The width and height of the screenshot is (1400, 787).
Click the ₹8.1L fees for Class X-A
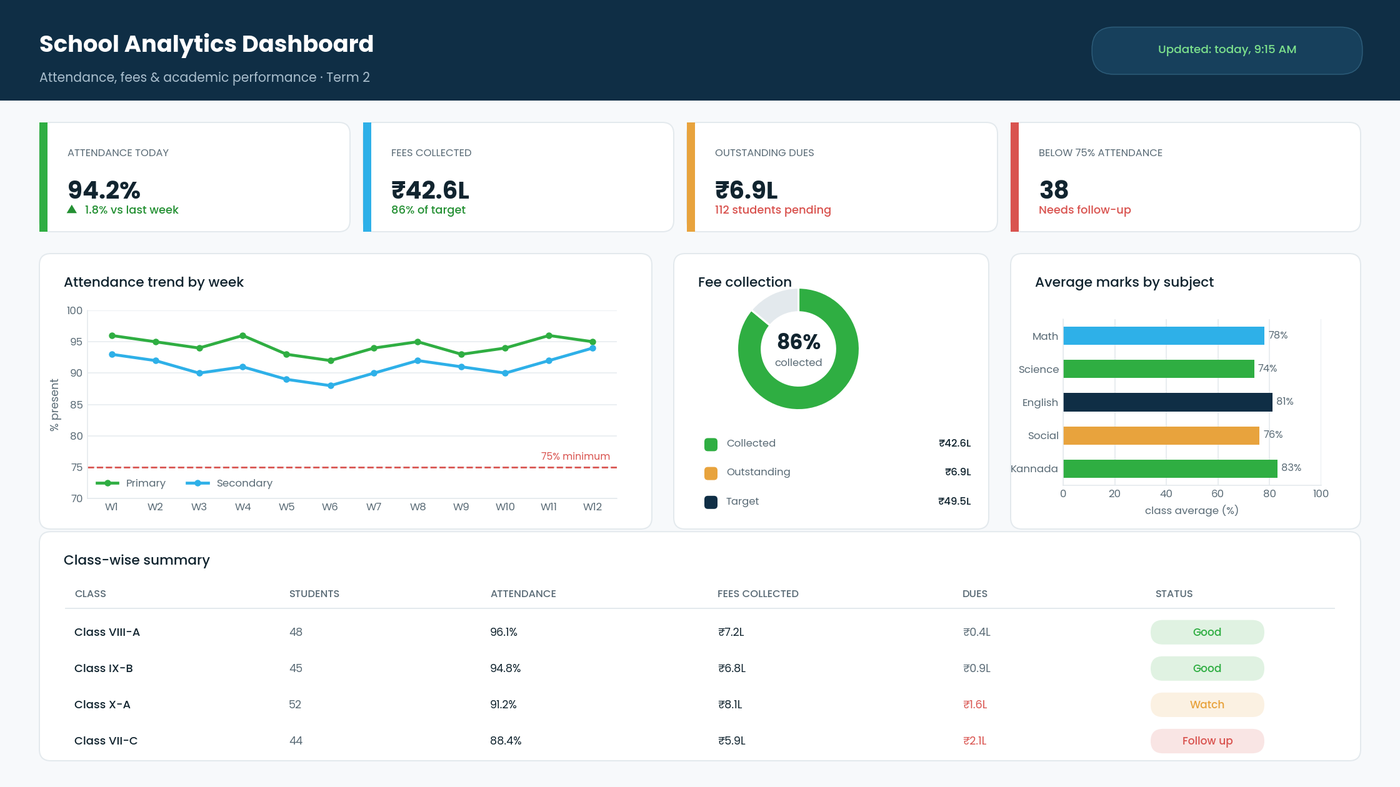coord(731,705)
